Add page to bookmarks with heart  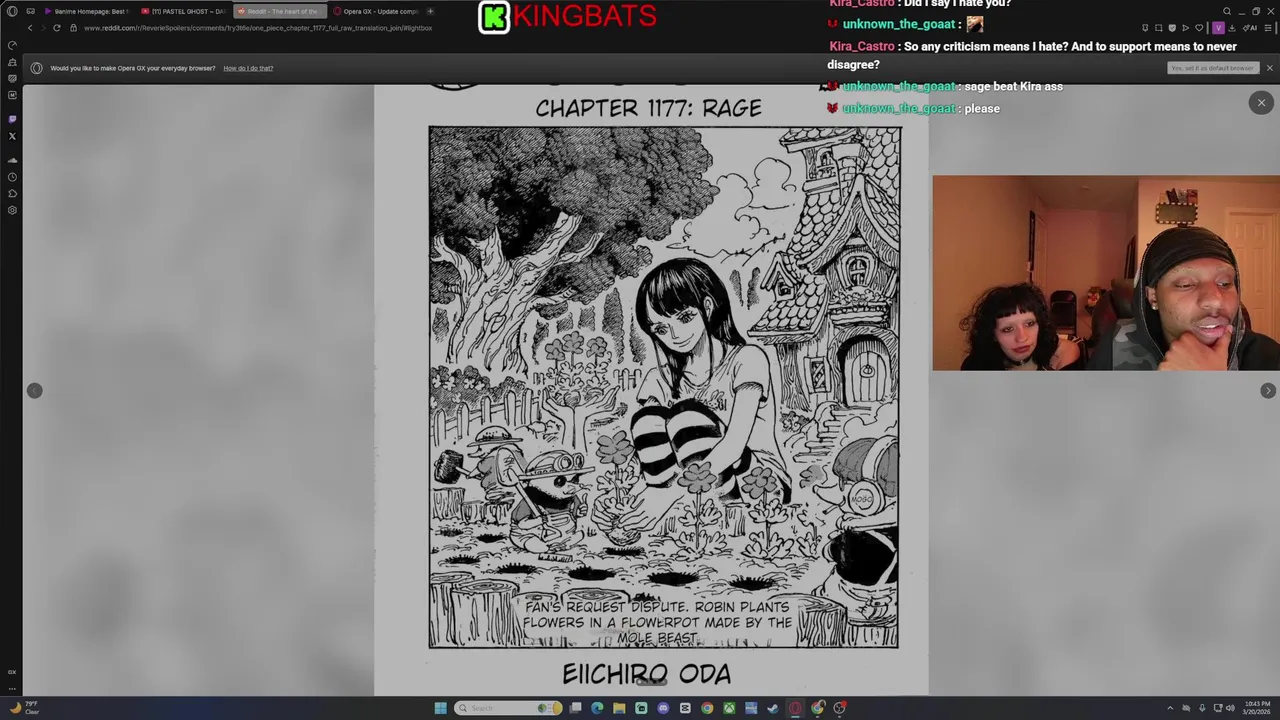pos(1199,28)
